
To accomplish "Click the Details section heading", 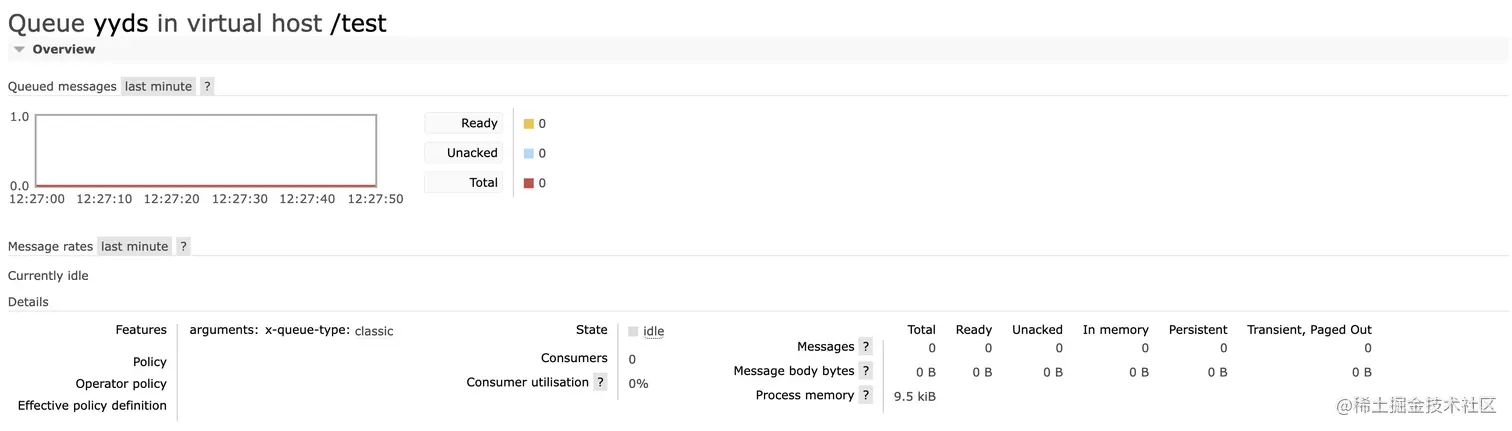I will point(28,302).
